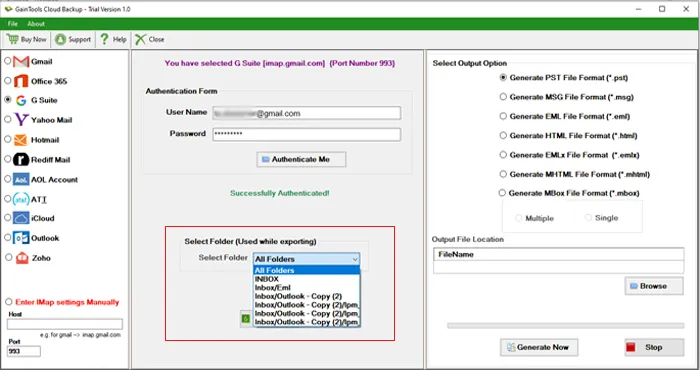Click the Rediff Mail logo icon
This screenshot has height=370, width=700.
click(x=21, y=159)
